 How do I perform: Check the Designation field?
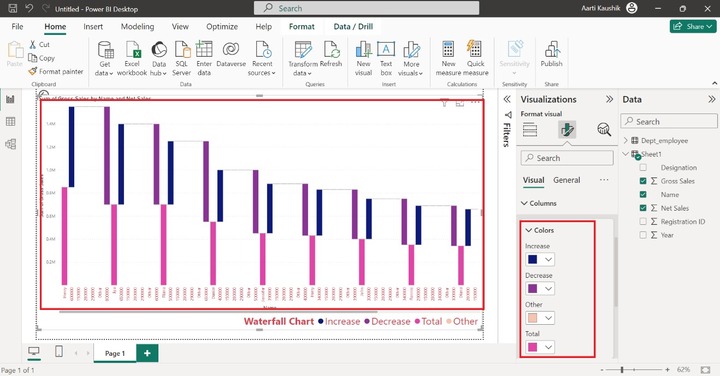pos(643,168)
